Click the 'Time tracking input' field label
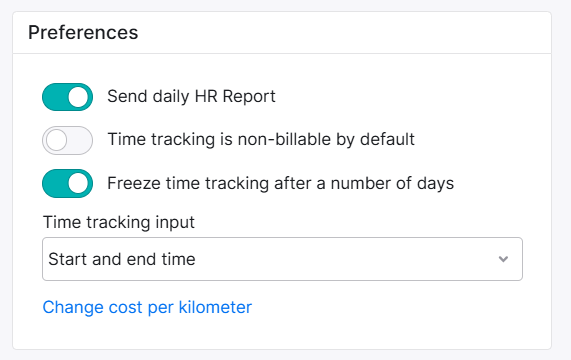Viewport: 571px width, 360px height. pos(119,222)
